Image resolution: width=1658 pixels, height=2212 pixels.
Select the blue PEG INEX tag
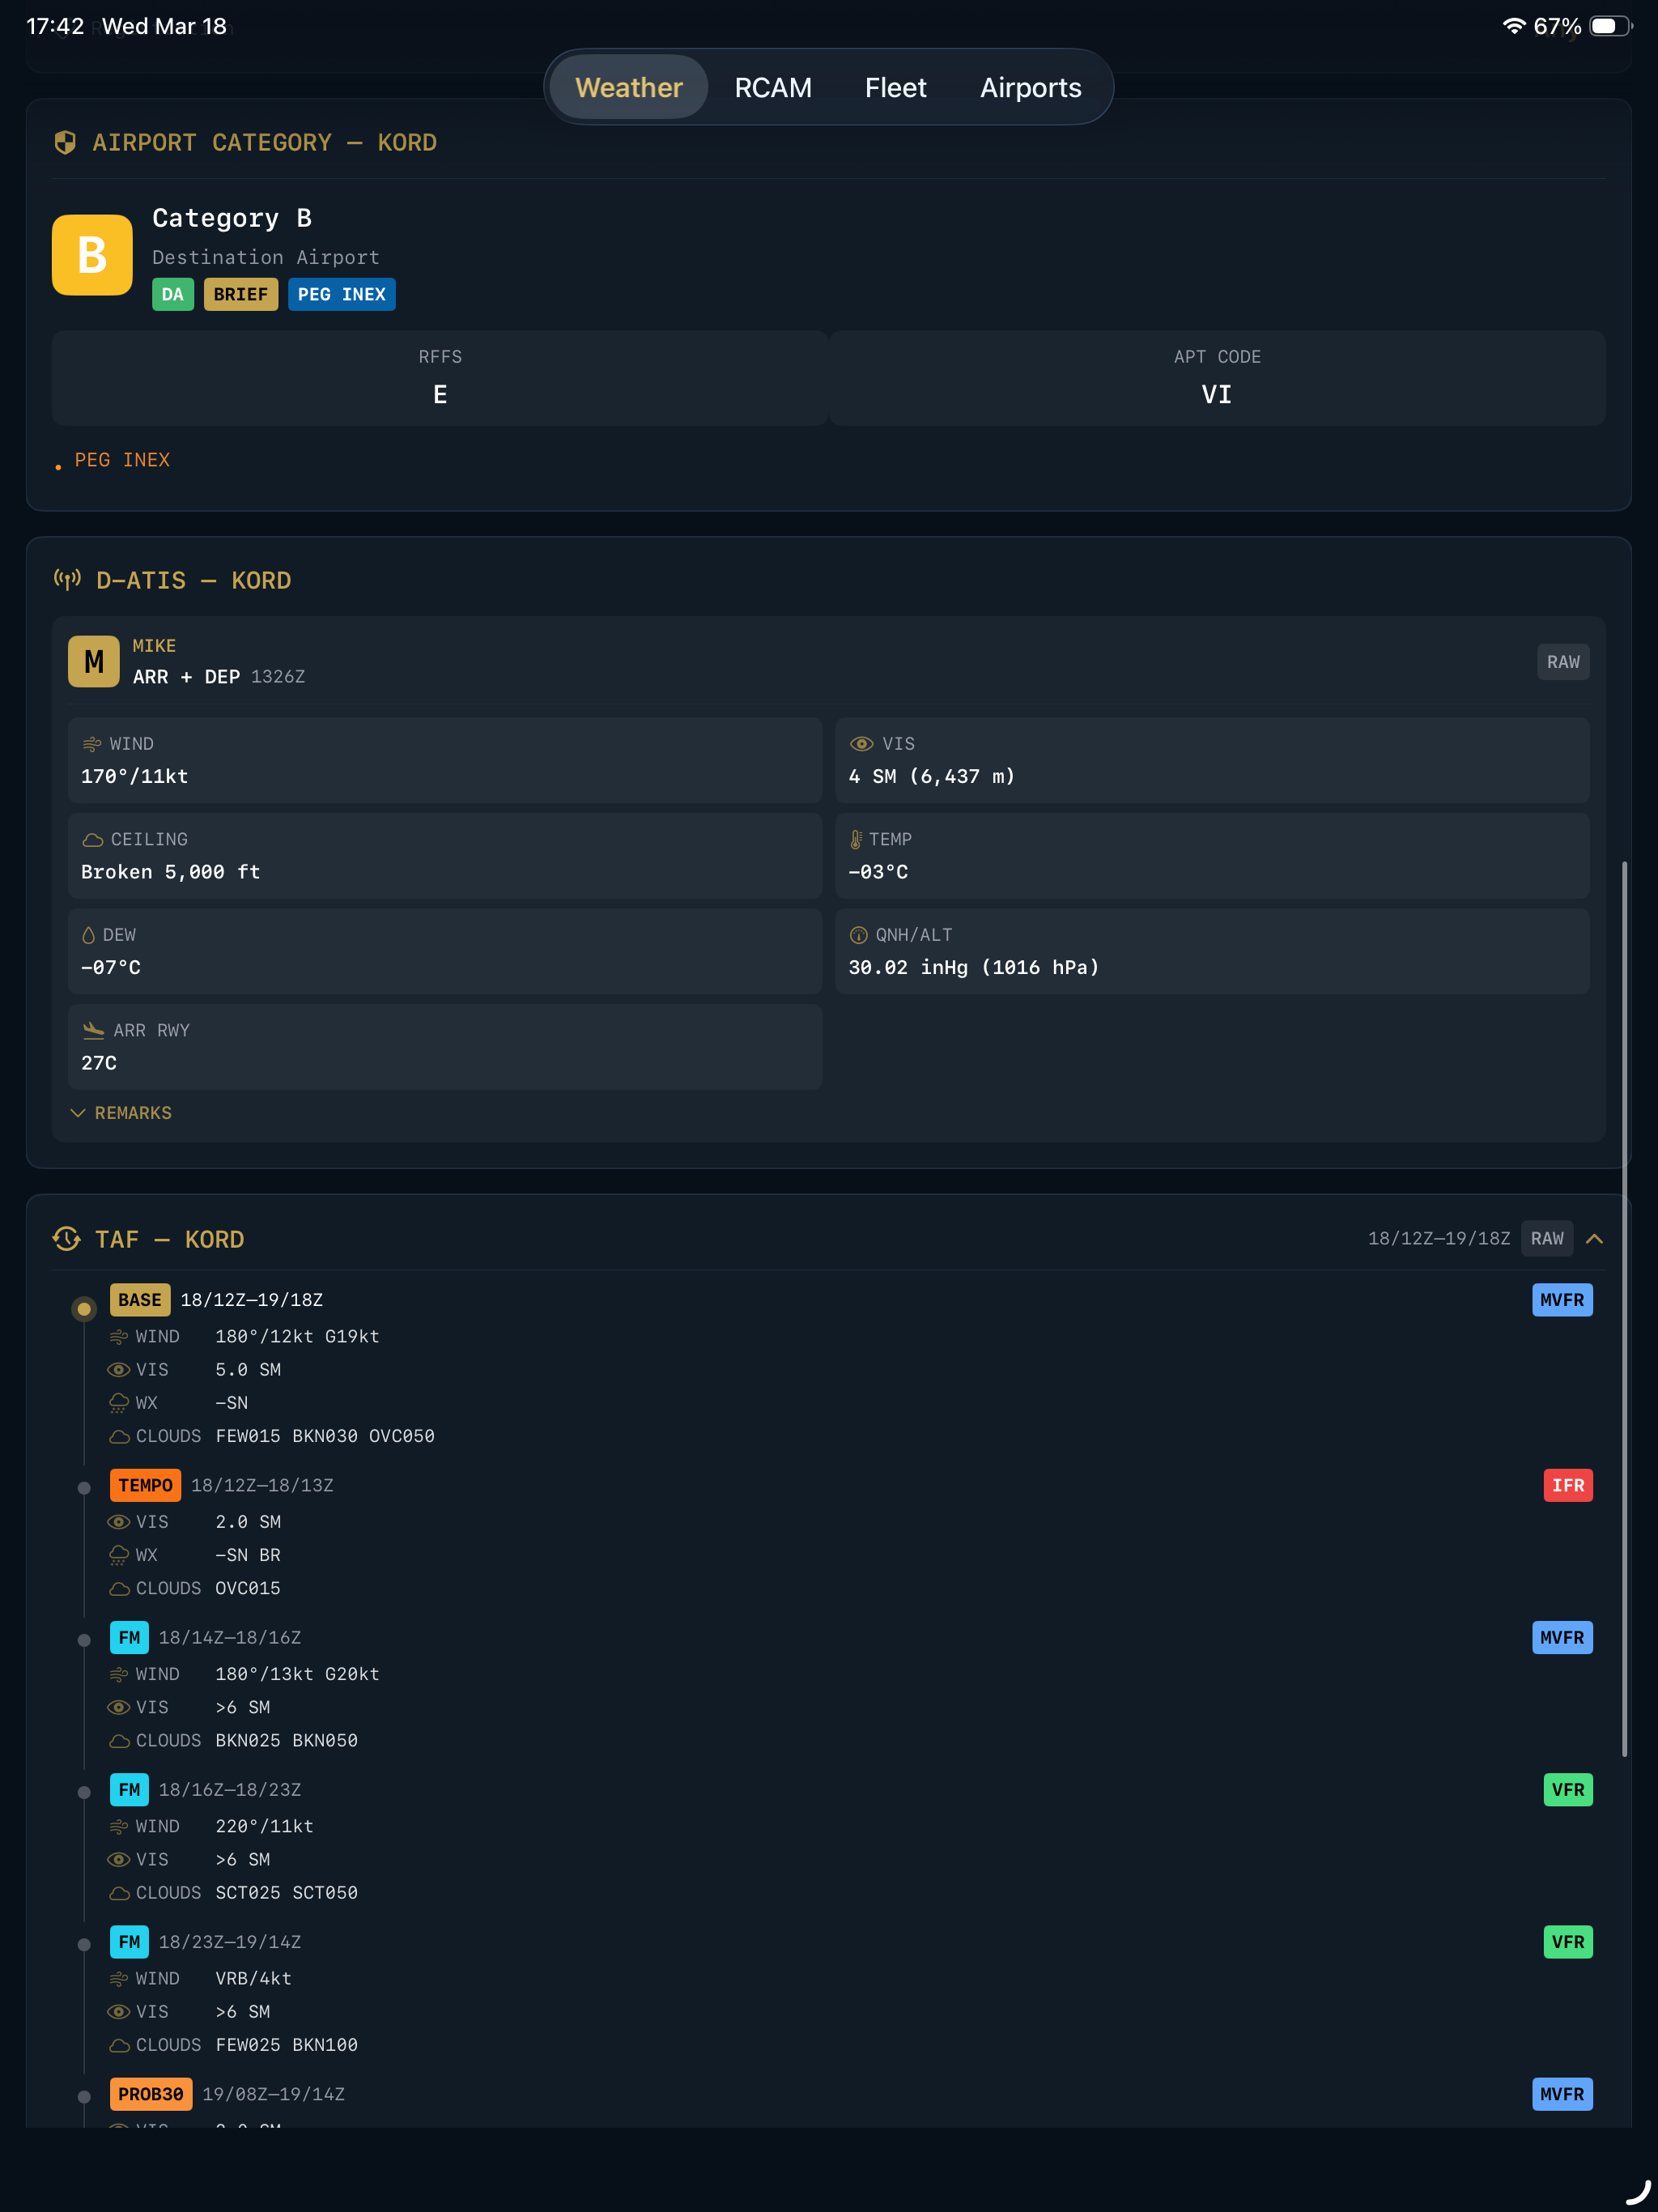[342, 294]
